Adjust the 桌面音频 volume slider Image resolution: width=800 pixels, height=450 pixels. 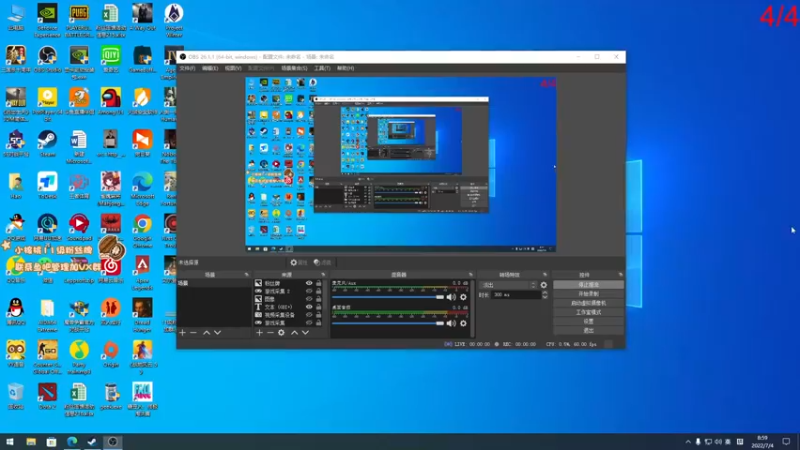(388, 323)
